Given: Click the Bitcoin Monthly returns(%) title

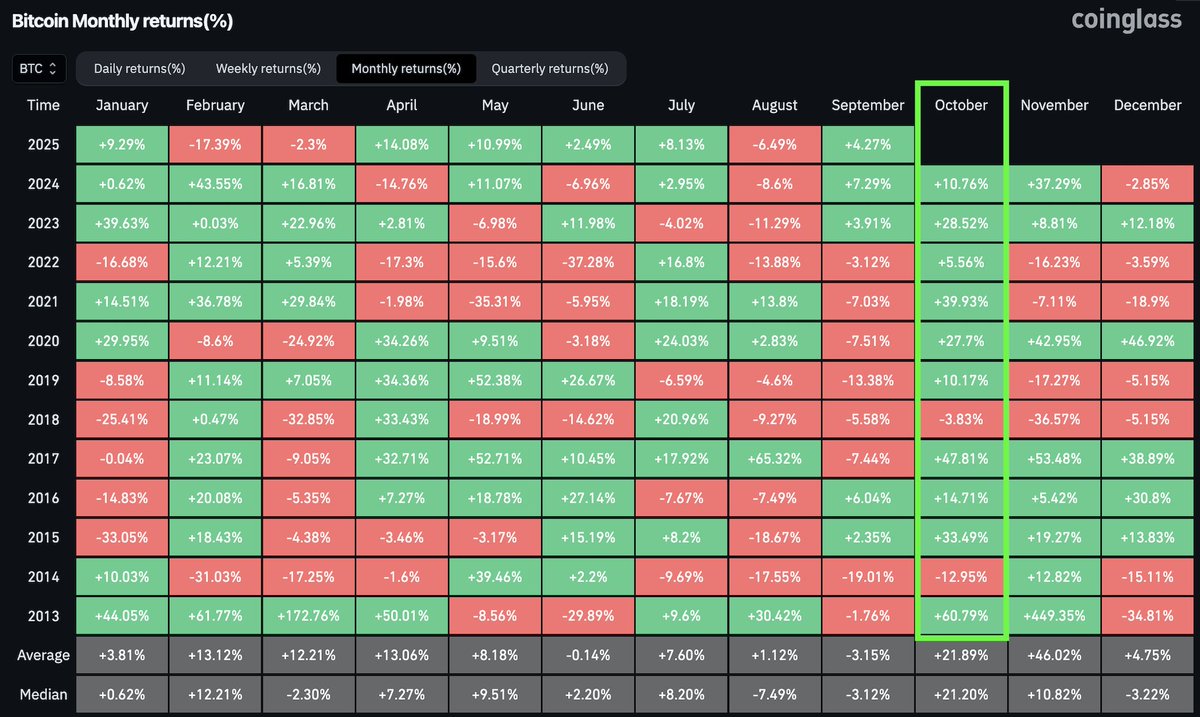Looking at the screenshot, I should pos(122,20).
